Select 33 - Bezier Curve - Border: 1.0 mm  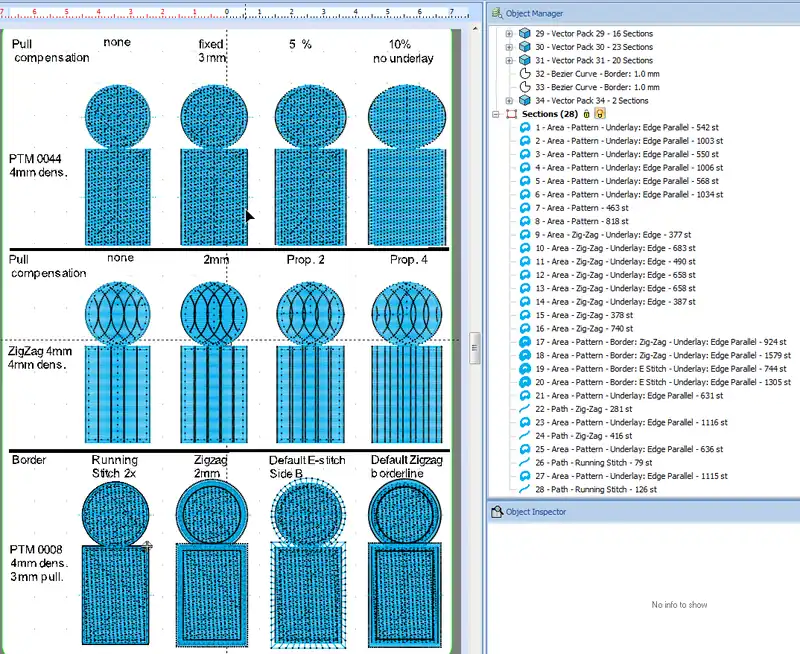coord(597,87)
